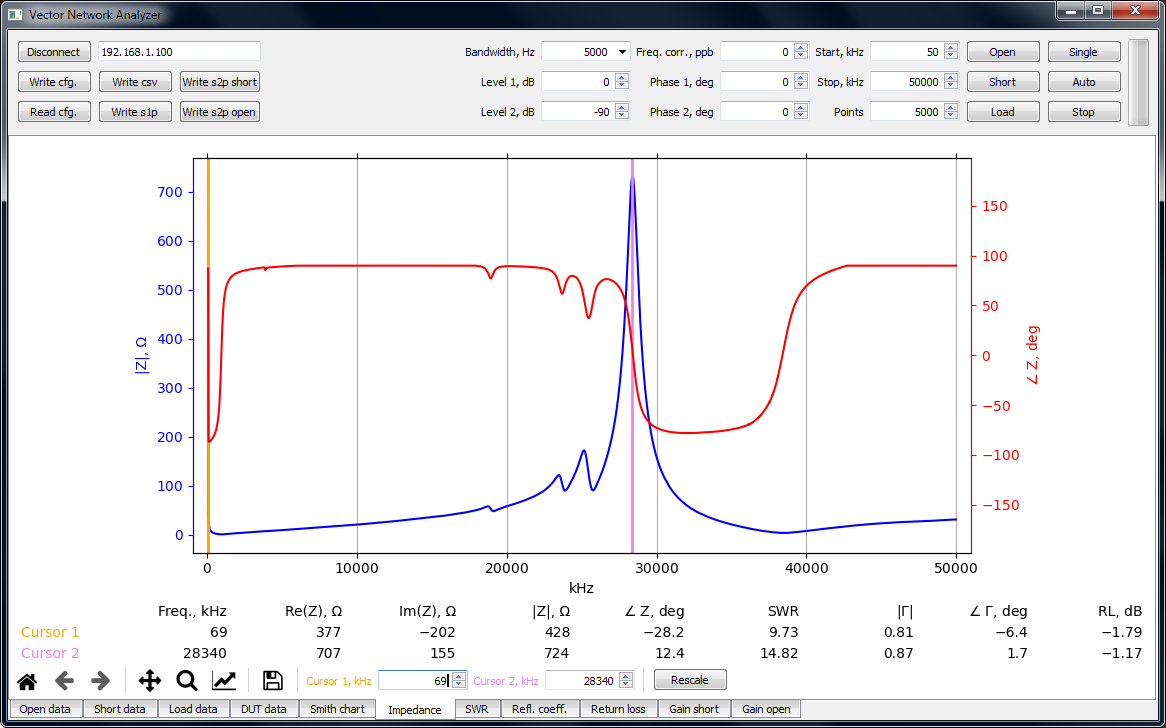Switch to the Smith chart tab
Screen dimensions: 1166x728
[337, 709]
